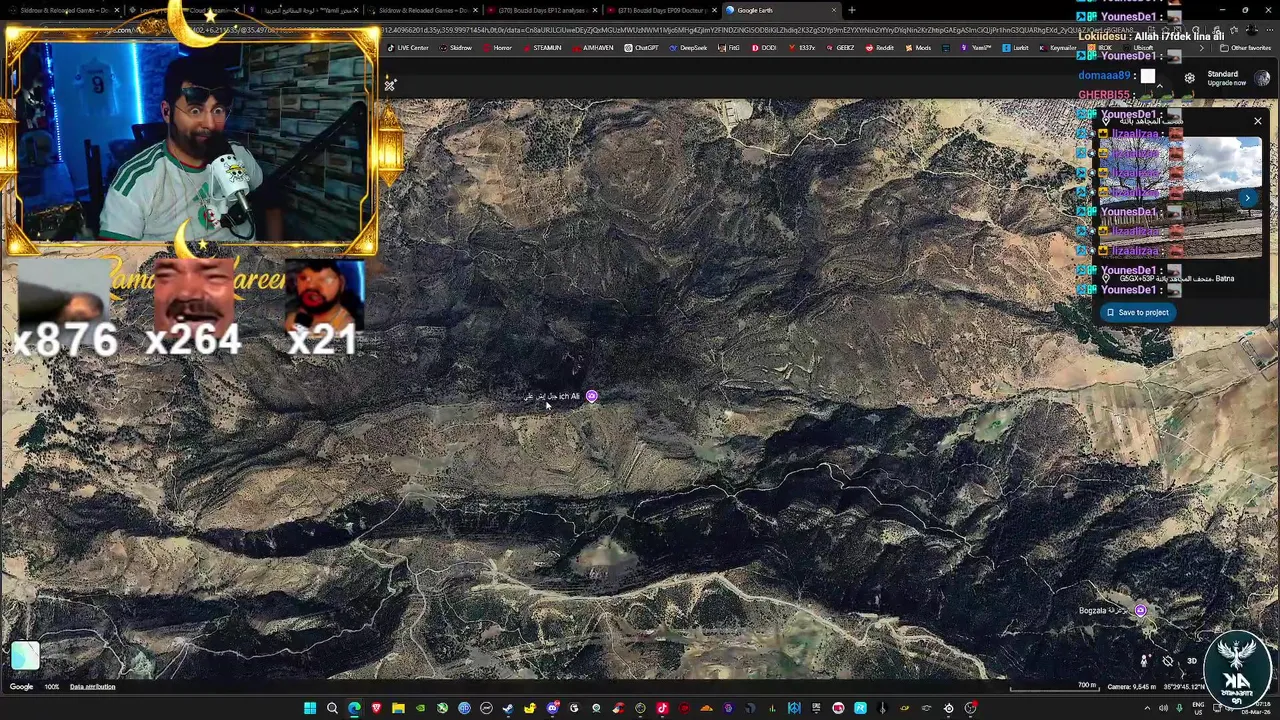Activate the Street View pegman icon
The height and width of the screenshot is (720, 1280).
pos(1144,661)
